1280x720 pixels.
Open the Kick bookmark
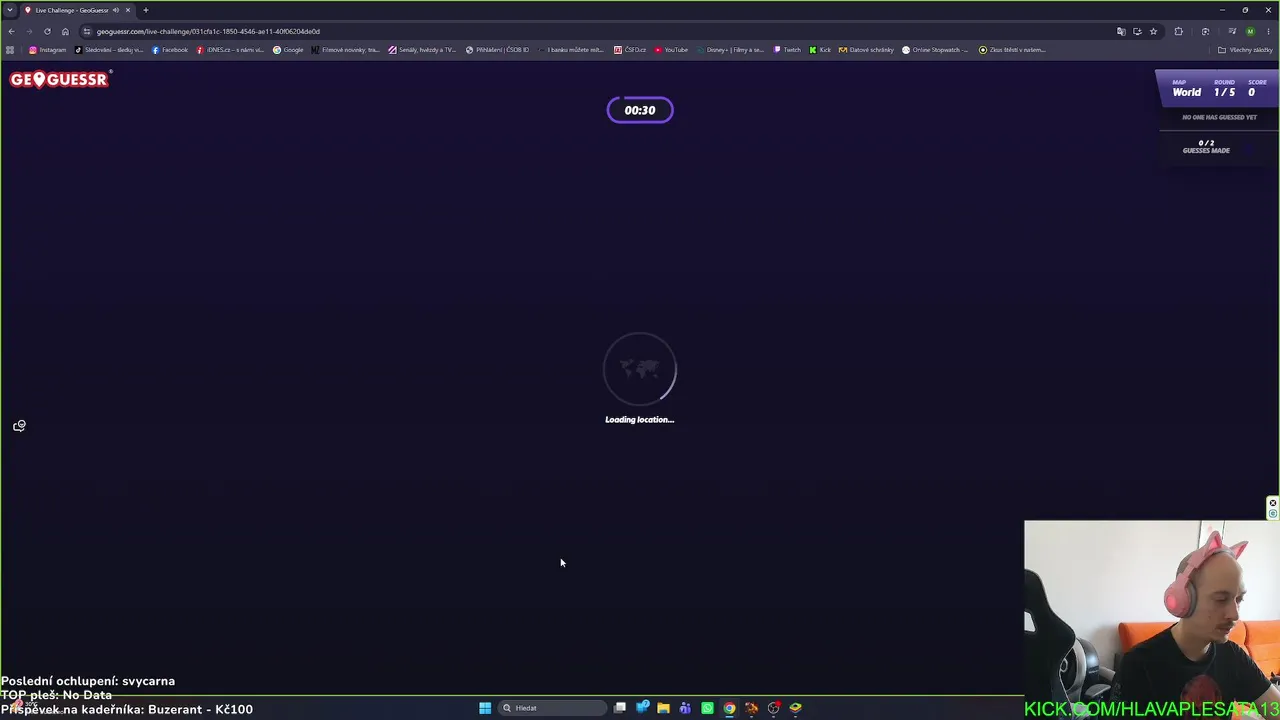tap(820, 50)
